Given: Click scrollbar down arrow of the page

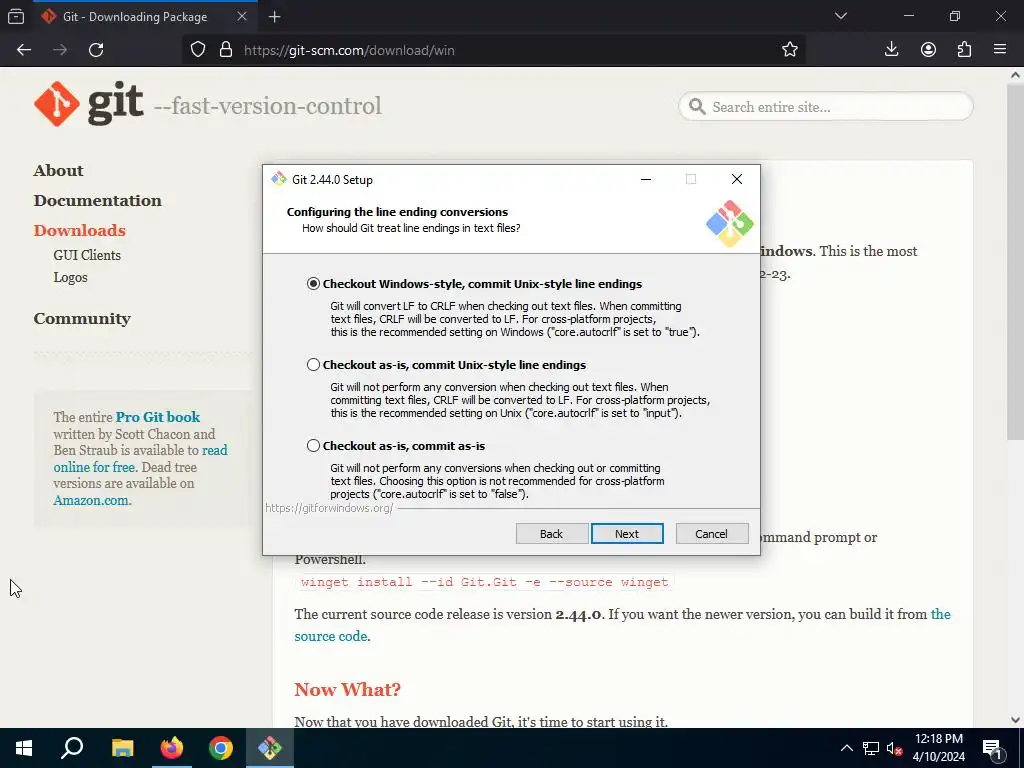Looking at the screenshot, I should click(1015, 720).
